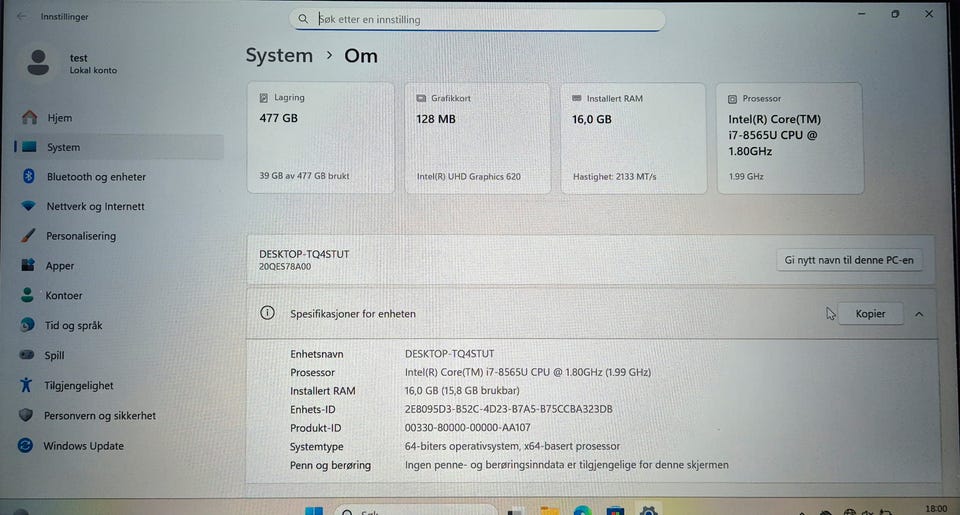Click the person icon beside Kontoer
This screenshot has width=960, height=515.
[x=27, y=295]
